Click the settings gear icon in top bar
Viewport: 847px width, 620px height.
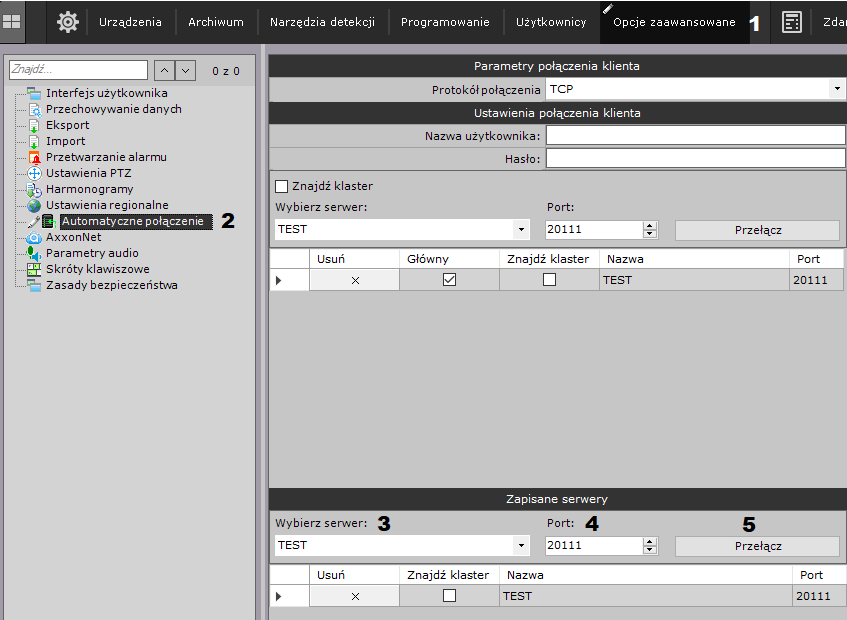[x=67, y=21]
